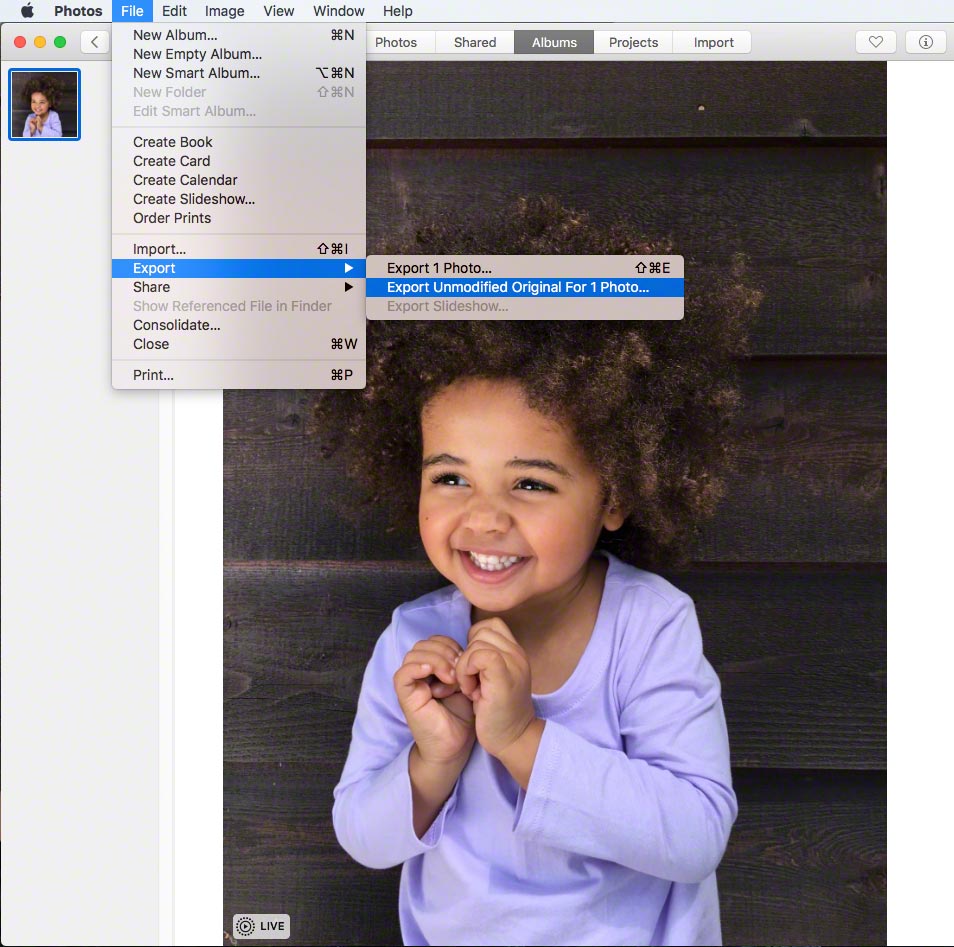
Task: Switch to the Shared tab
Action: pos(475,42)
